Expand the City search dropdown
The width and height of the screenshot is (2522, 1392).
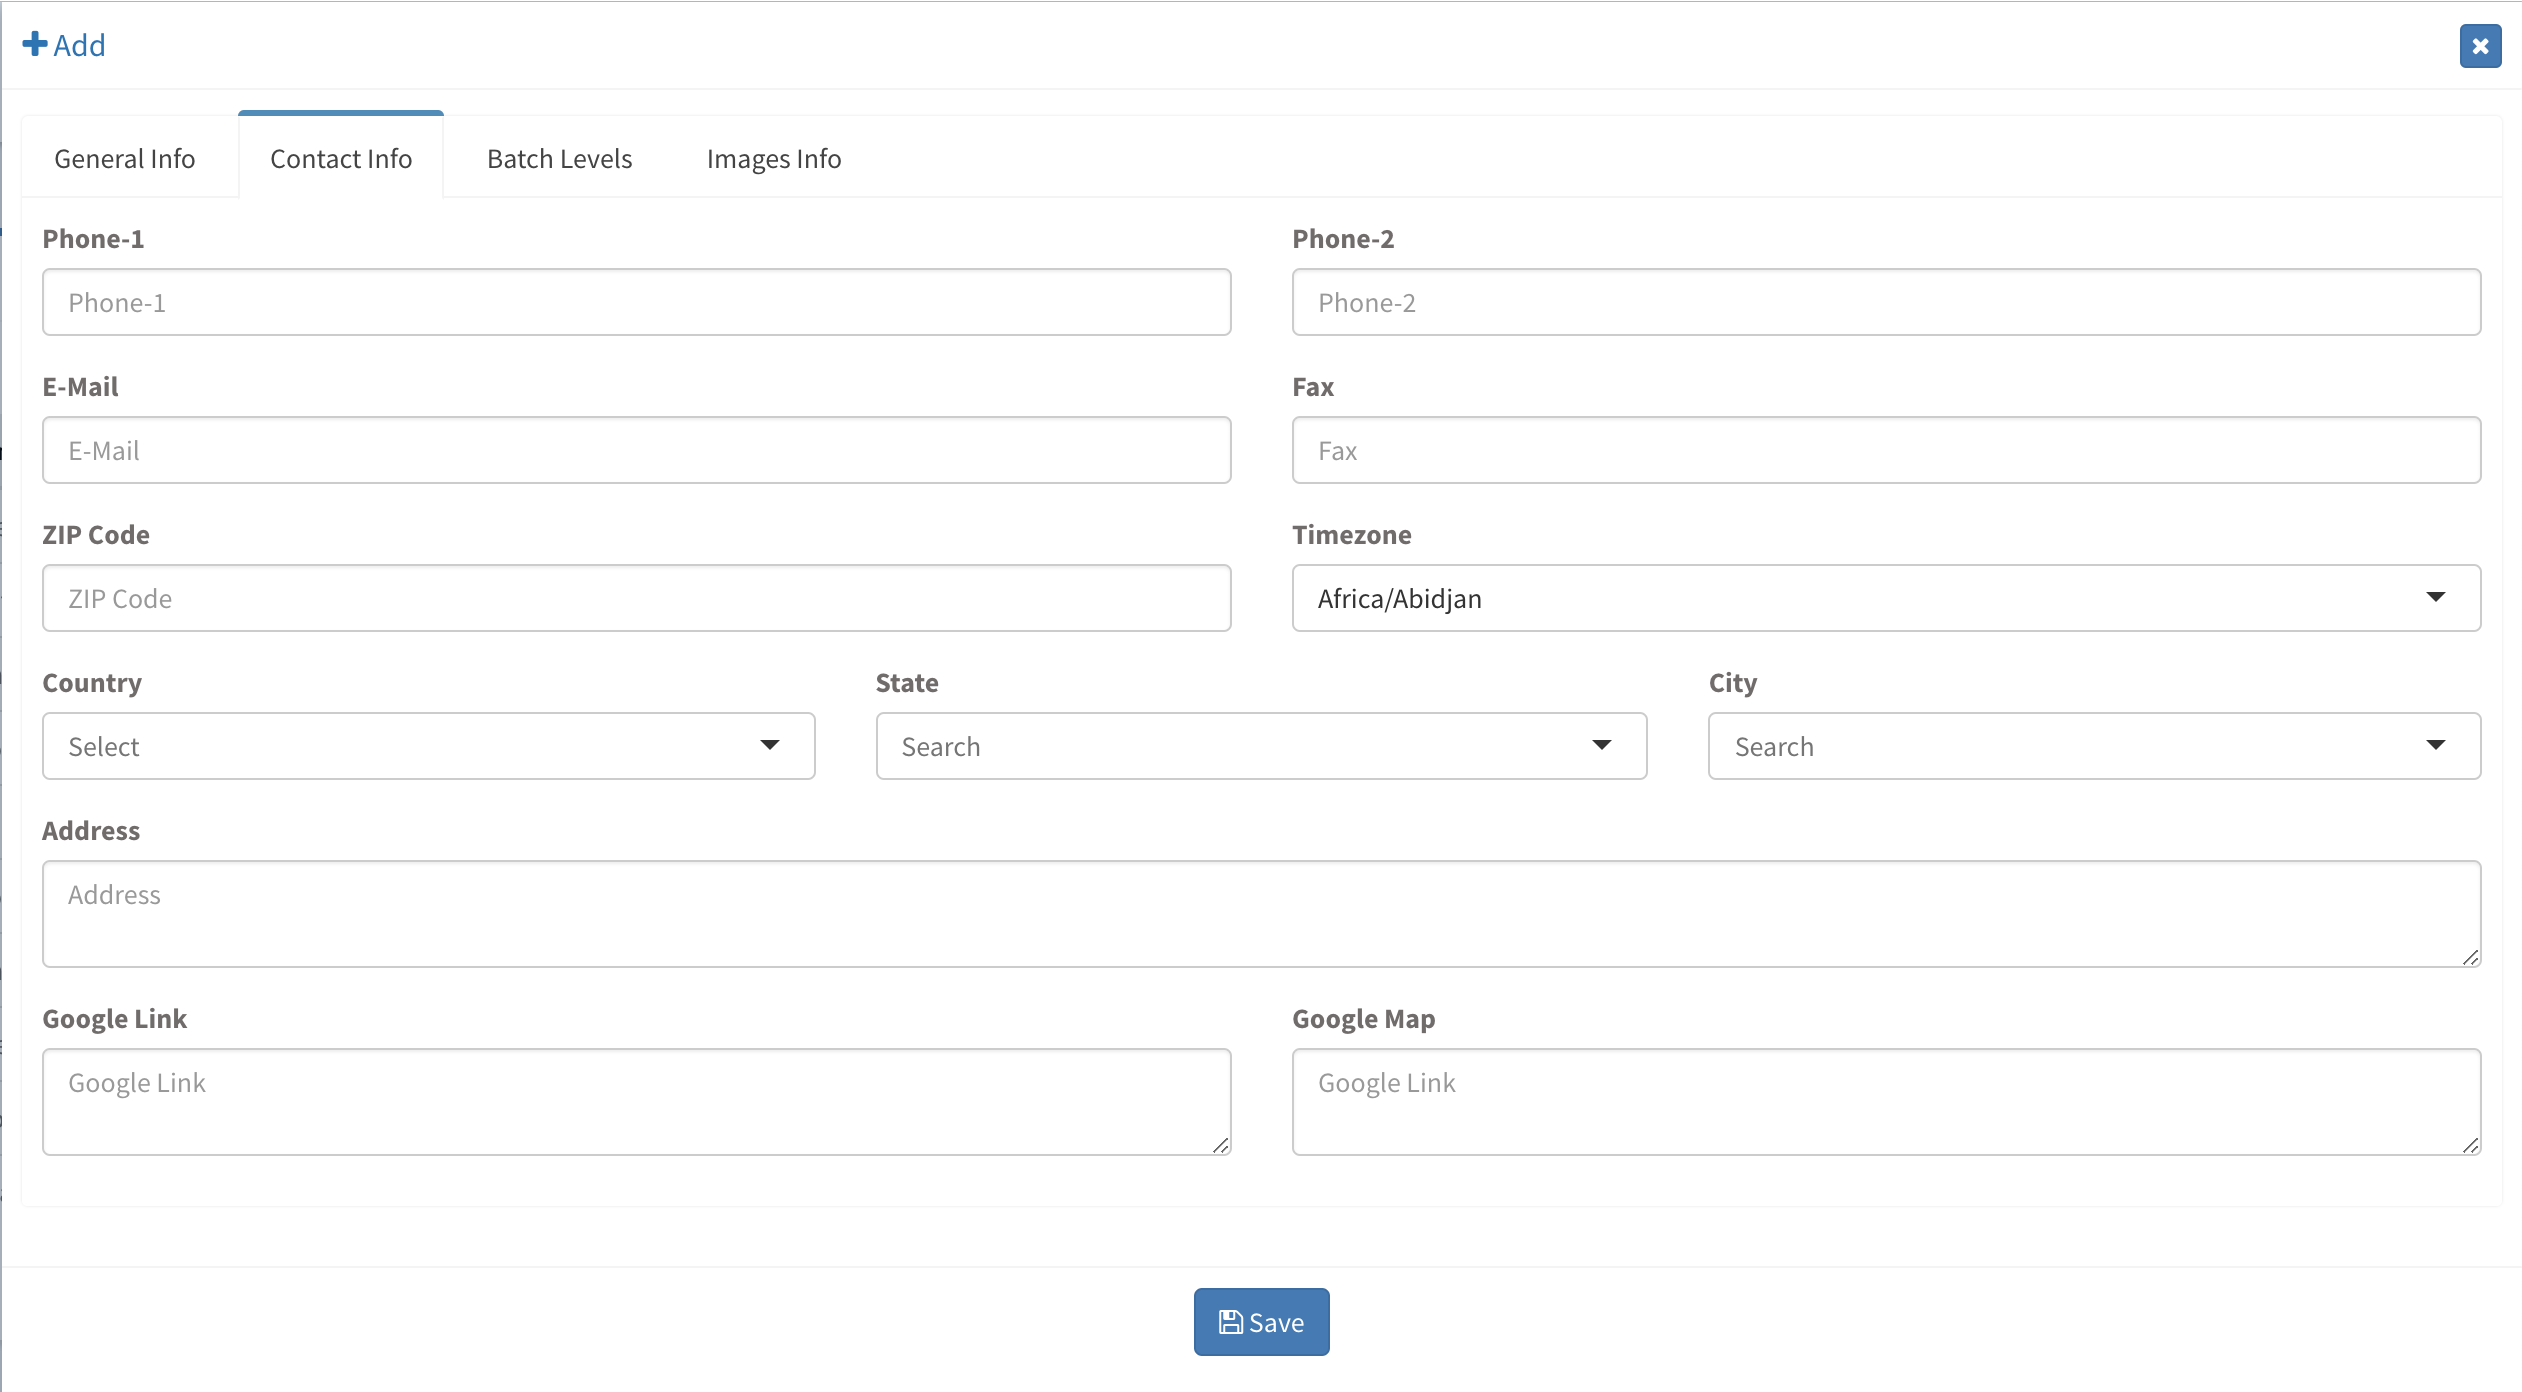click(x=2093, y=746)
